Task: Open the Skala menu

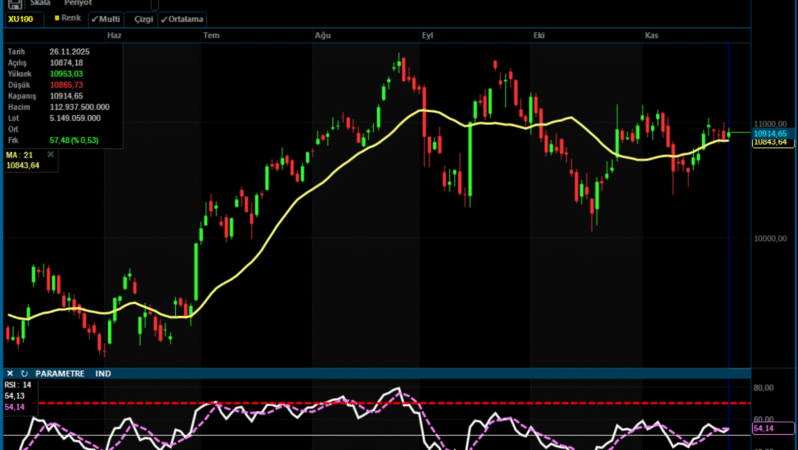Action: (x=41, y=4)
